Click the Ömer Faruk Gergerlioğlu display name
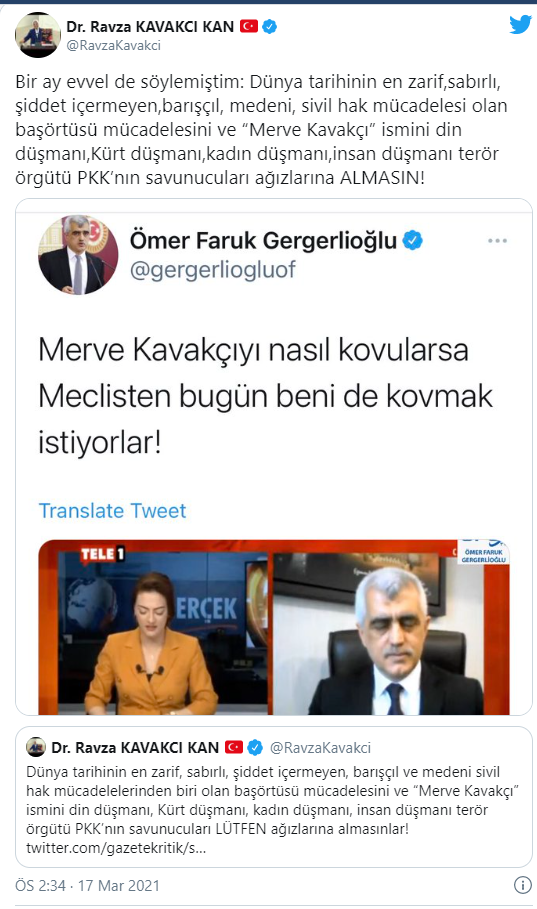Screen dimensions: 537x909 pos(263,240)
